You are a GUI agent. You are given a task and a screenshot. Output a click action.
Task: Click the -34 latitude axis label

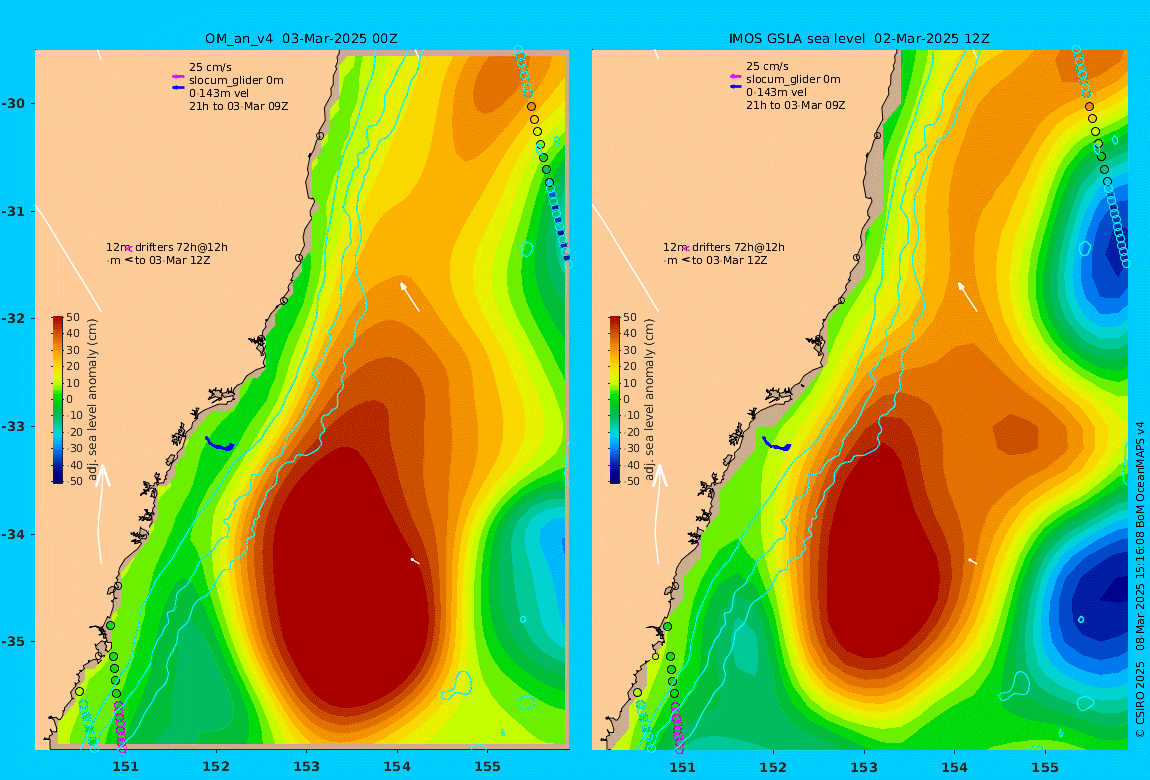[x=12, y=534]
